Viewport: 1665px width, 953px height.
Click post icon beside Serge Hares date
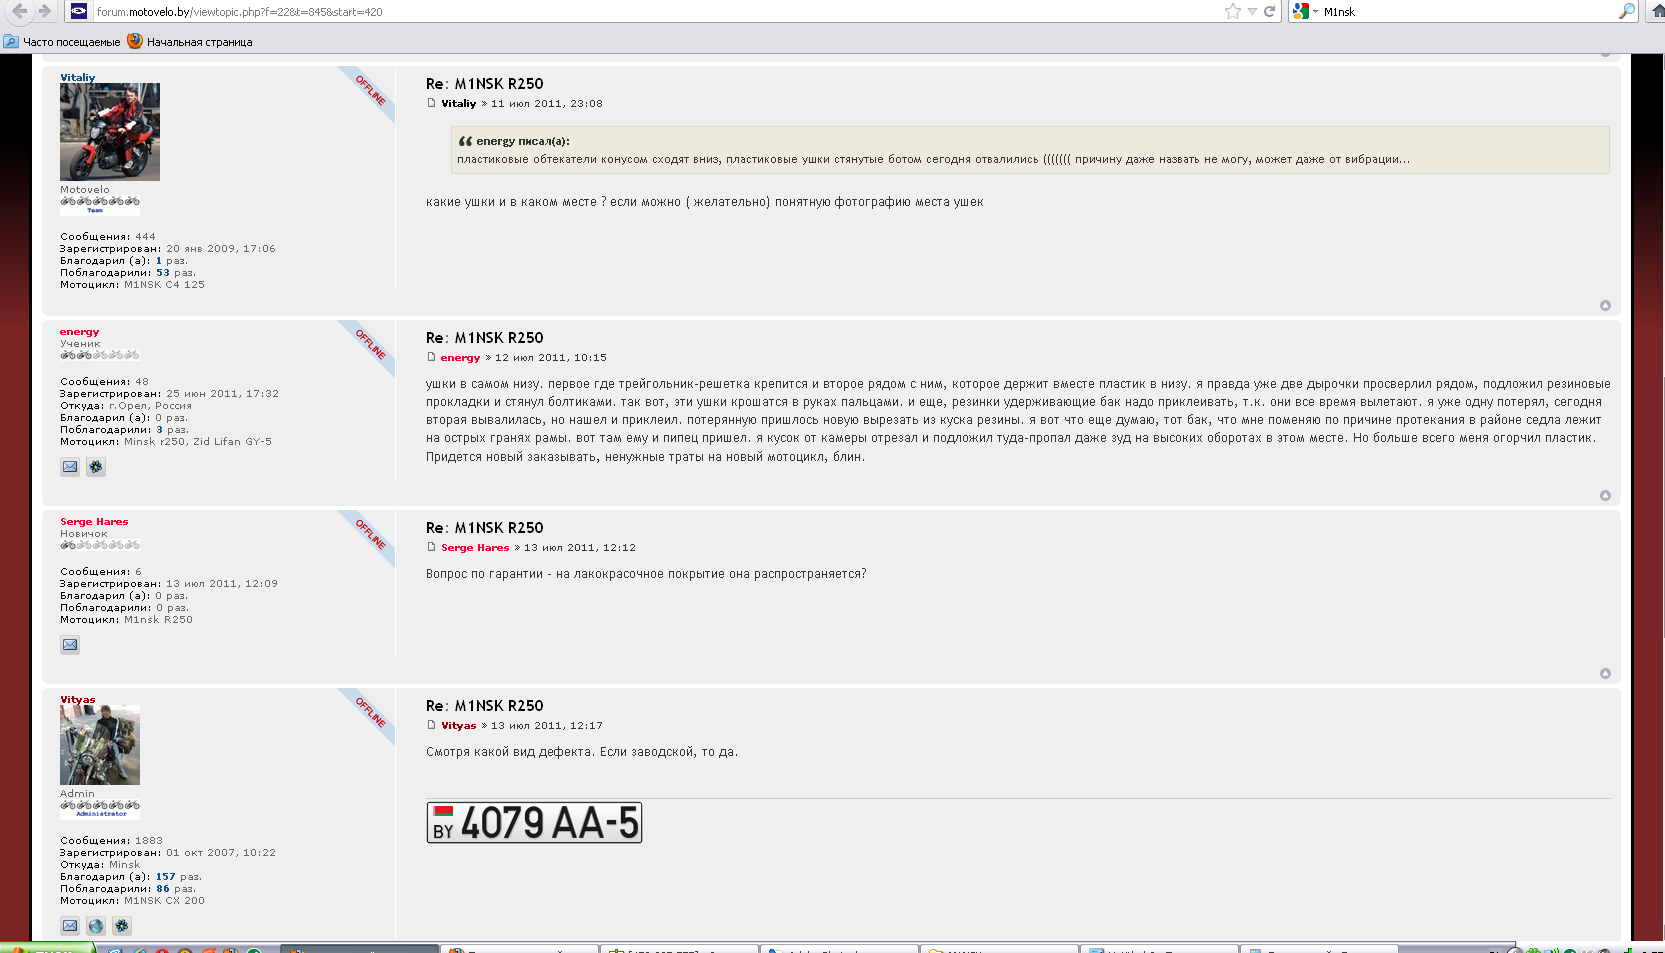click(432, 547)
